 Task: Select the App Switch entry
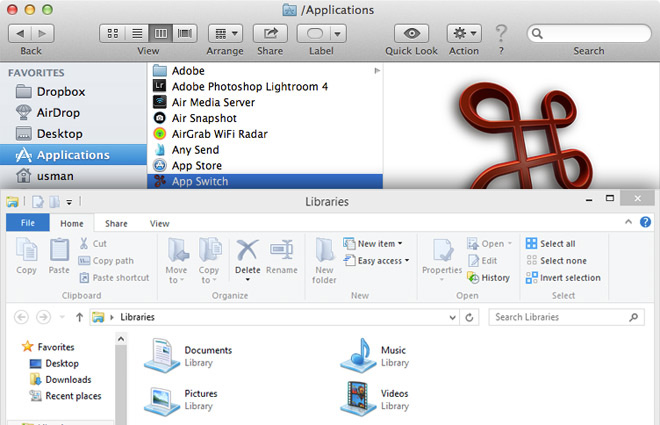[x=265, y=181]
